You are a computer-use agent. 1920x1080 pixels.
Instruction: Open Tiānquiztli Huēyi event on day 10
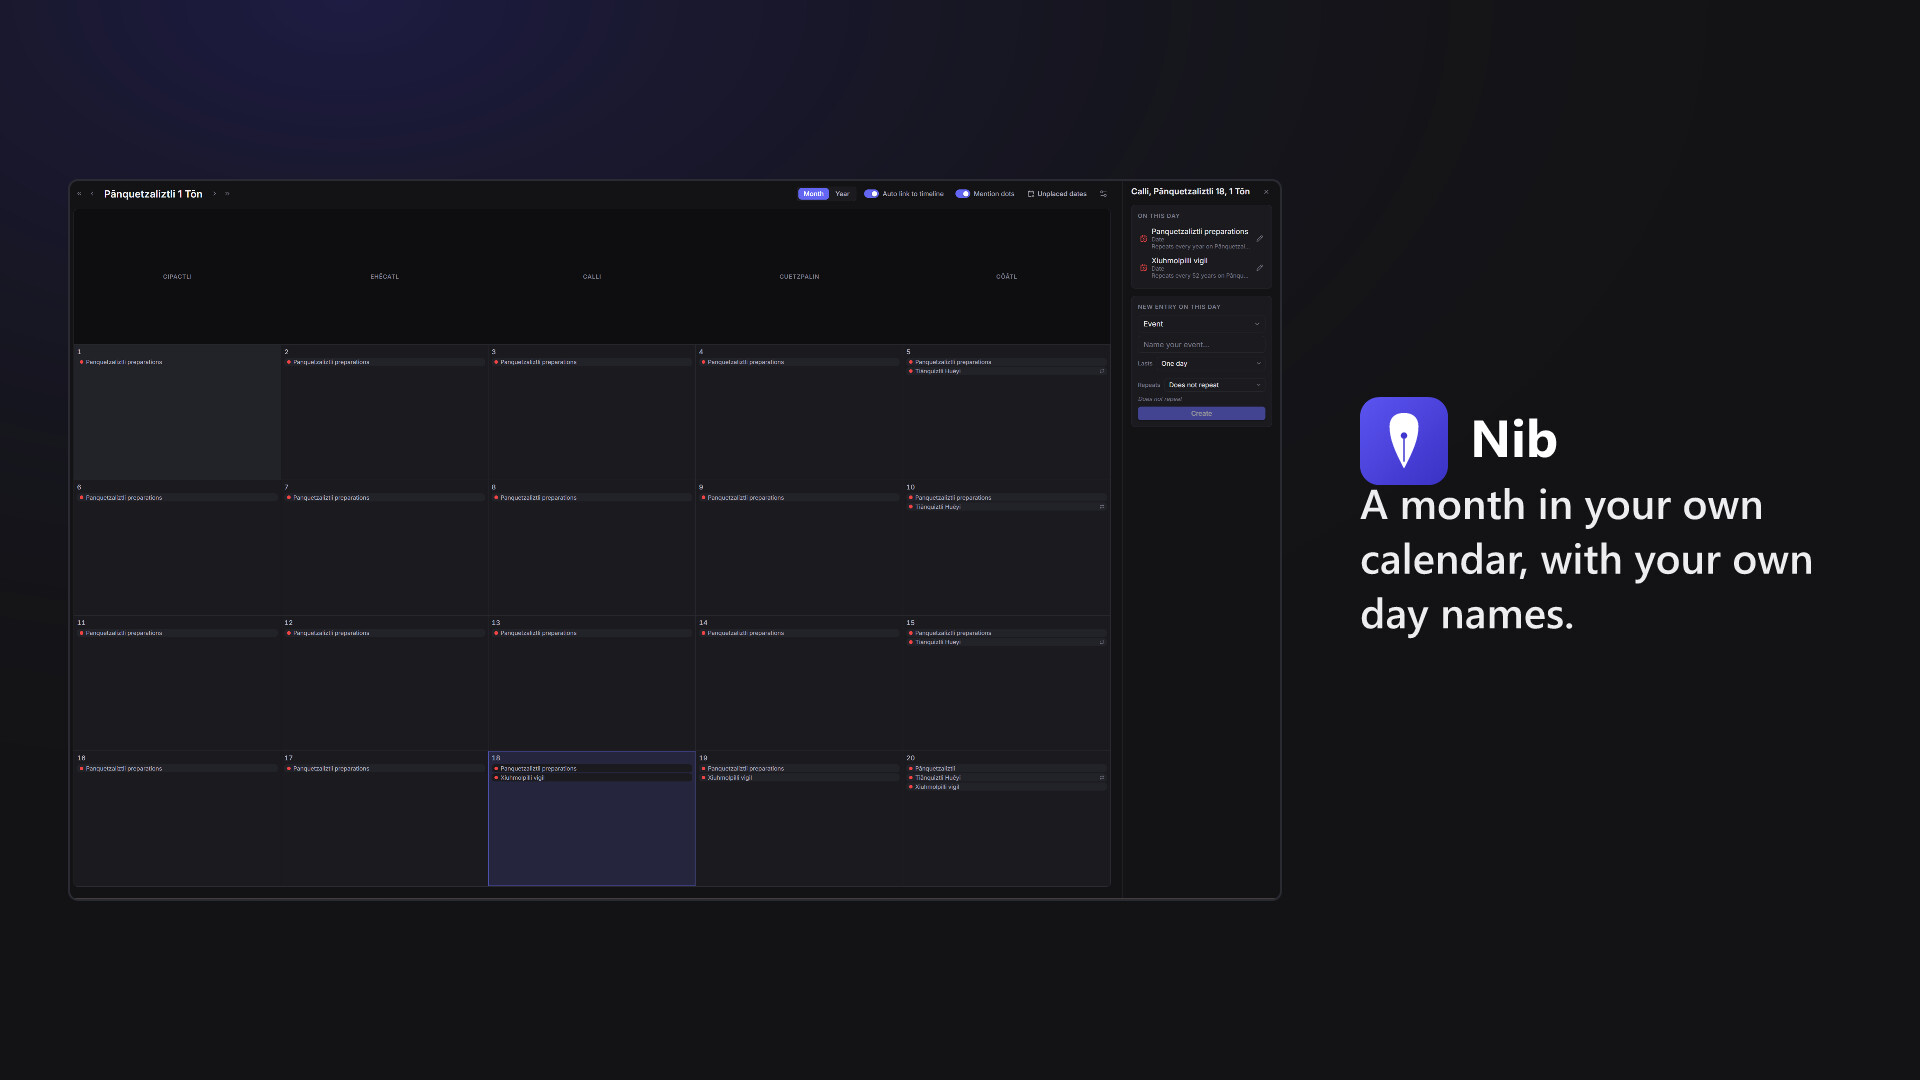pyautogui.click(x=1006, y=507)
